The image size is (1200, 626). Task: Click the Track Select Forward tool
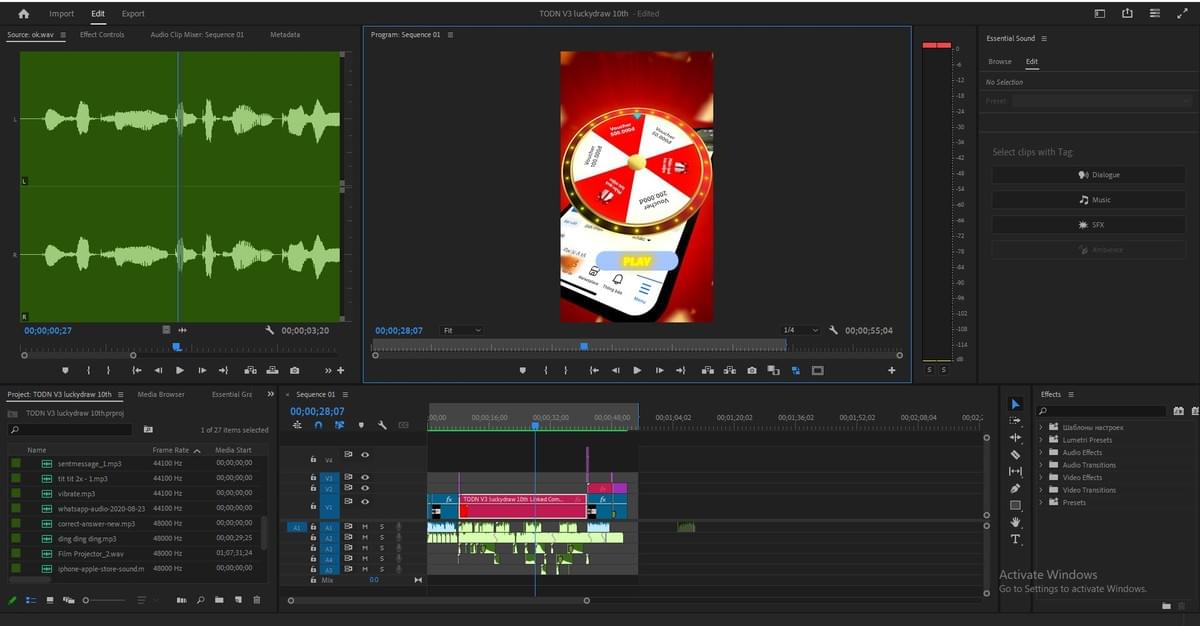coord(1015,420)
